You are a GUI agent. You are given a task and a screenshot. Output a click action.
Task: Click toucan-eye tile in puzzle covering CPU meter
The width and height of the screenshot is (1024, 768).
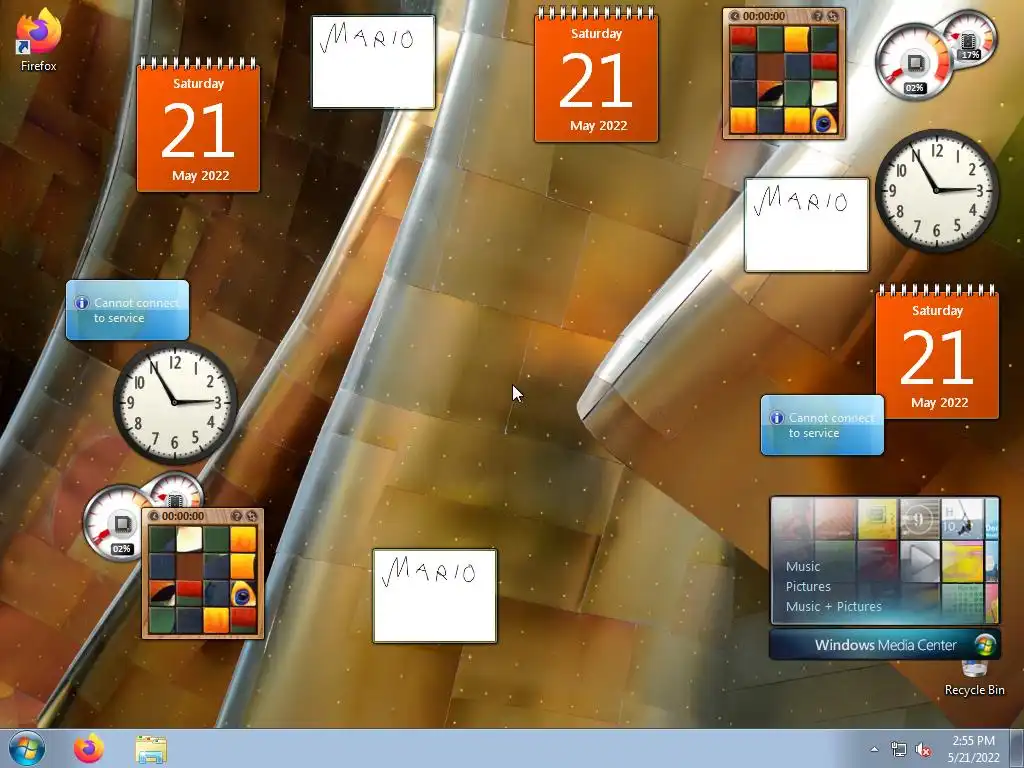click(x=243, y=594)
